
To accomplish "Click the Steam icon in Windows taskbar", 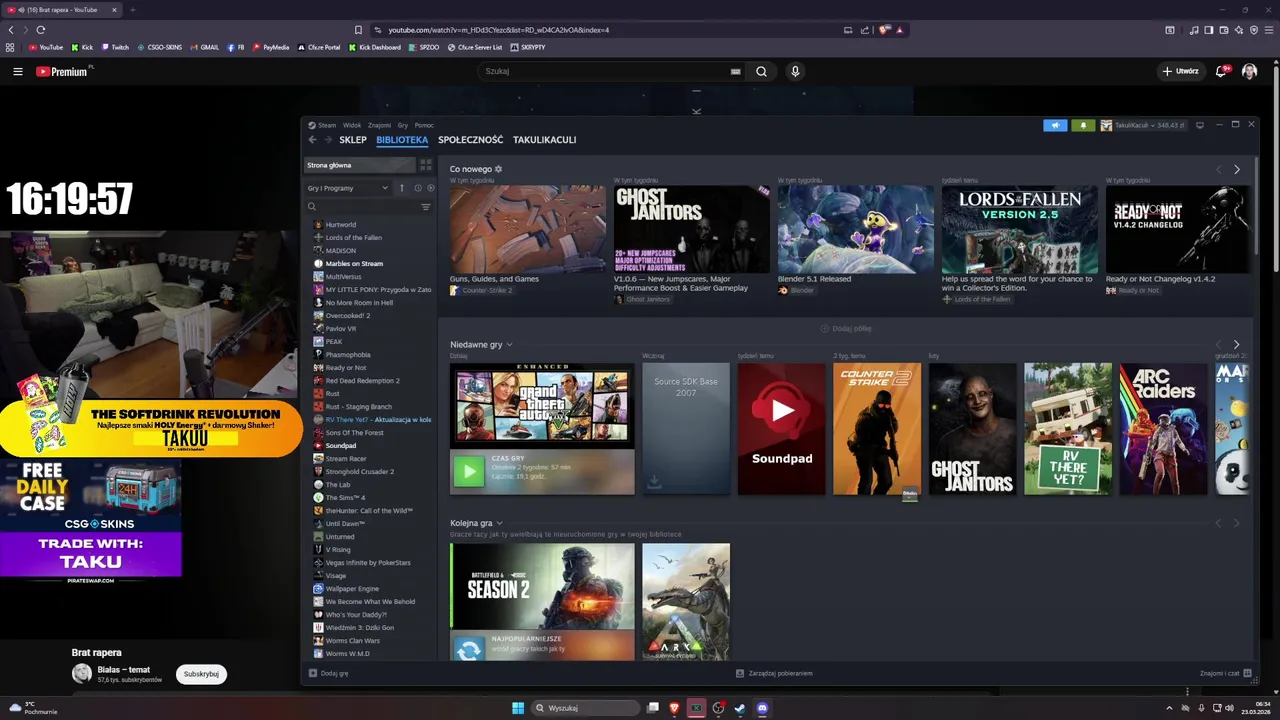I will click(x=740, y=708).
